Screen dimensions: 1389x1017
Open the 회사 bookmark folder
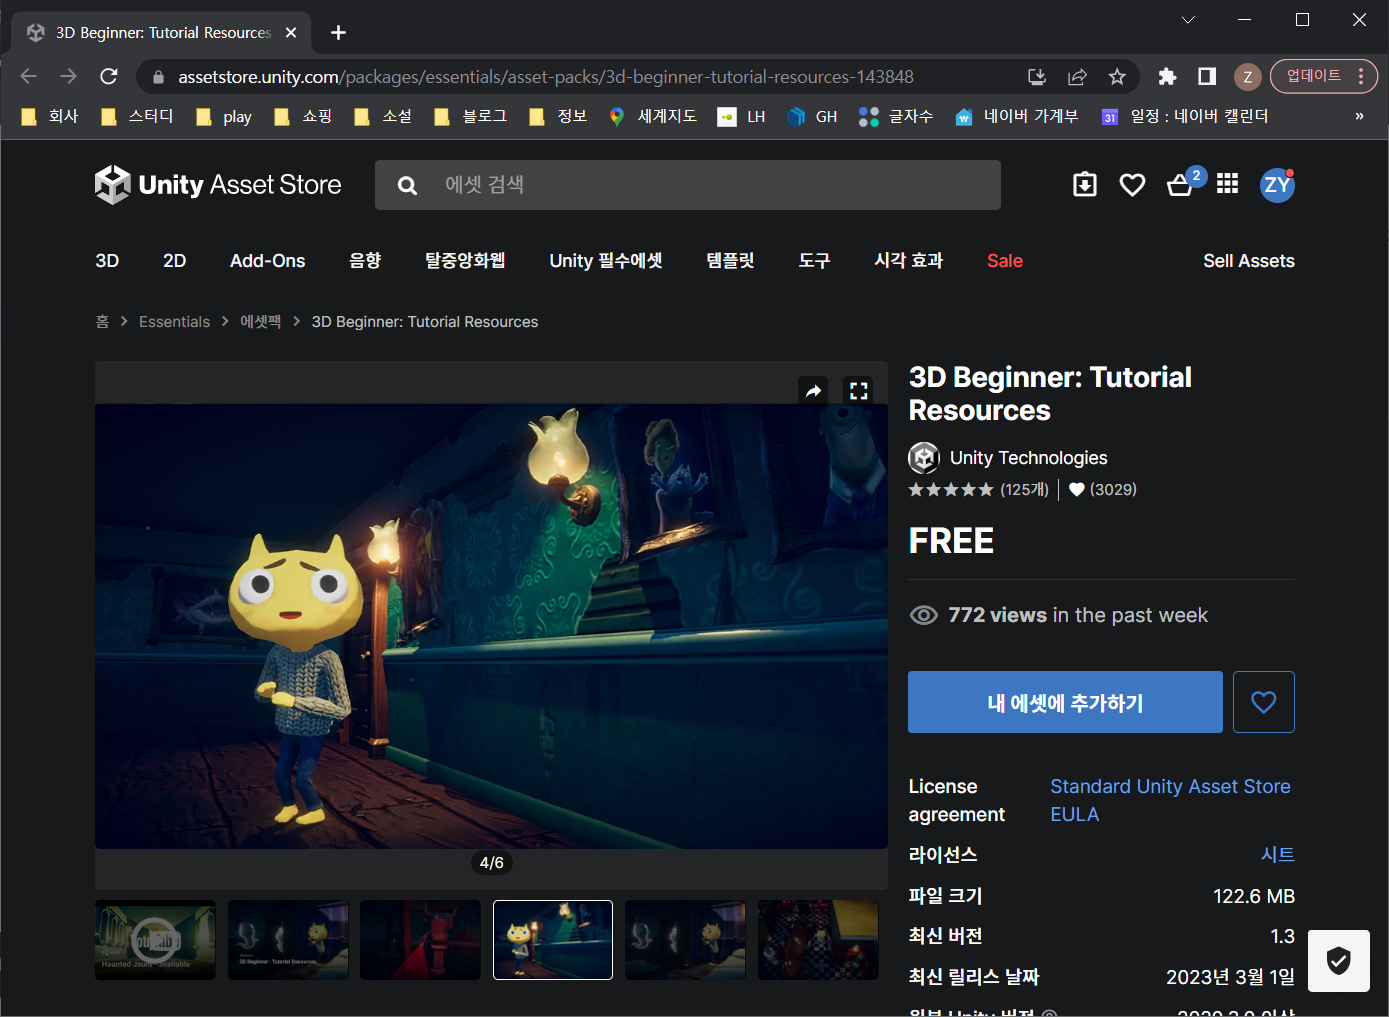(x=49, y=116)
